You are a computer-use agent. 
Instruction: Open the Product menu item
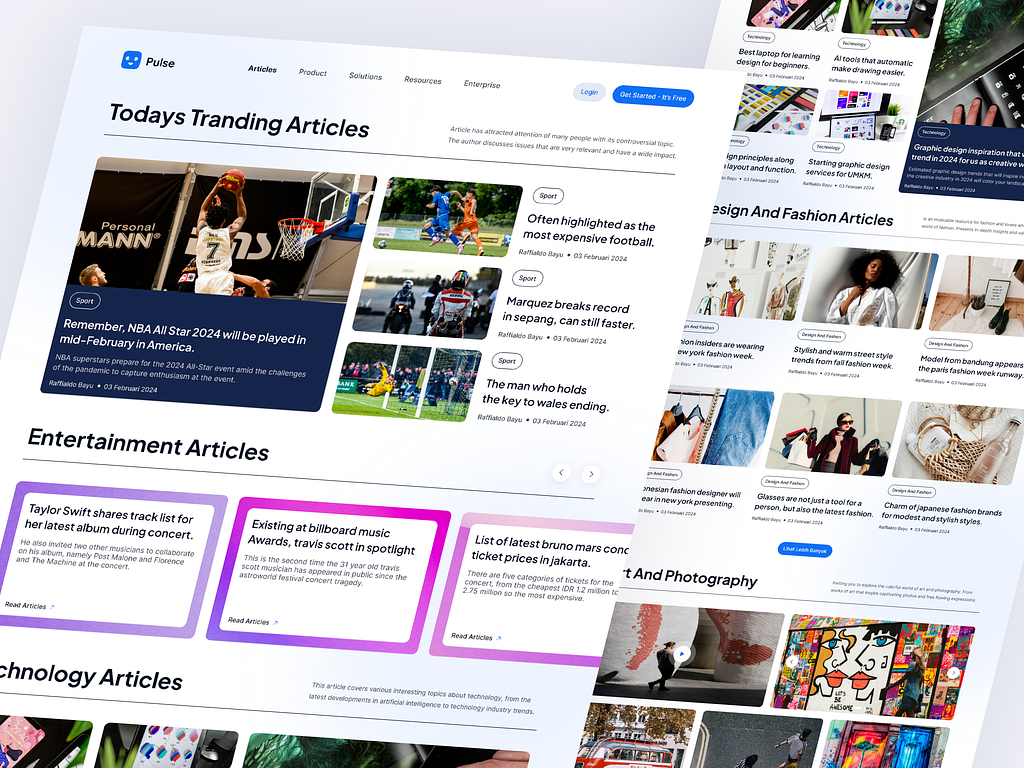pyautogui.click(x=313, y=72)
